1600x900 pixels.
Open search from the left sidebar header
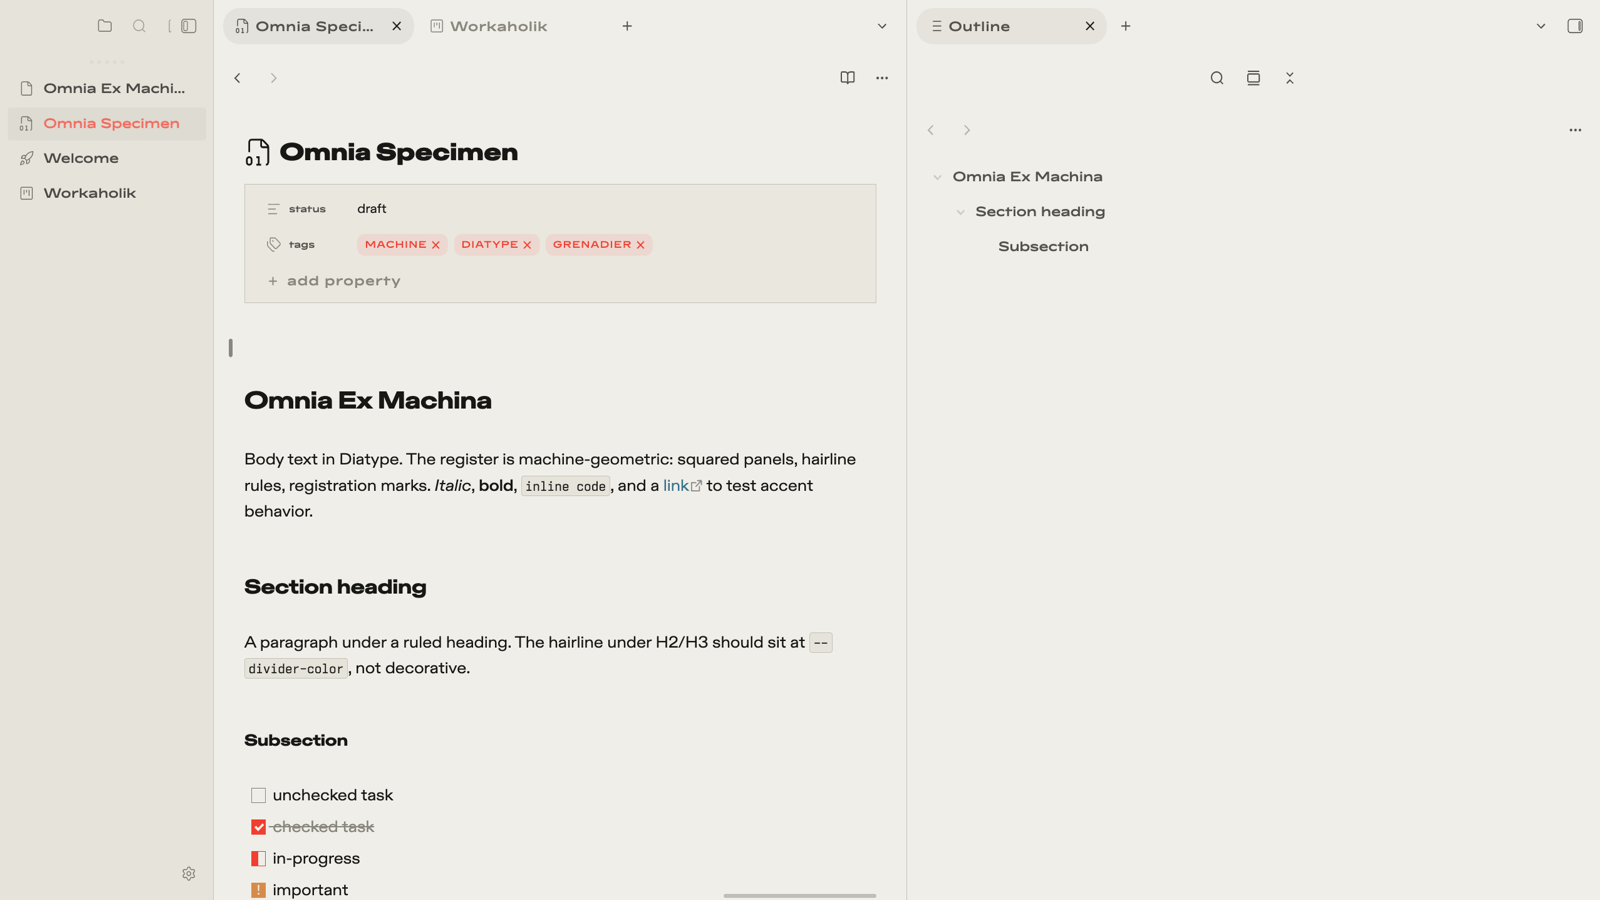coord(139,26)
